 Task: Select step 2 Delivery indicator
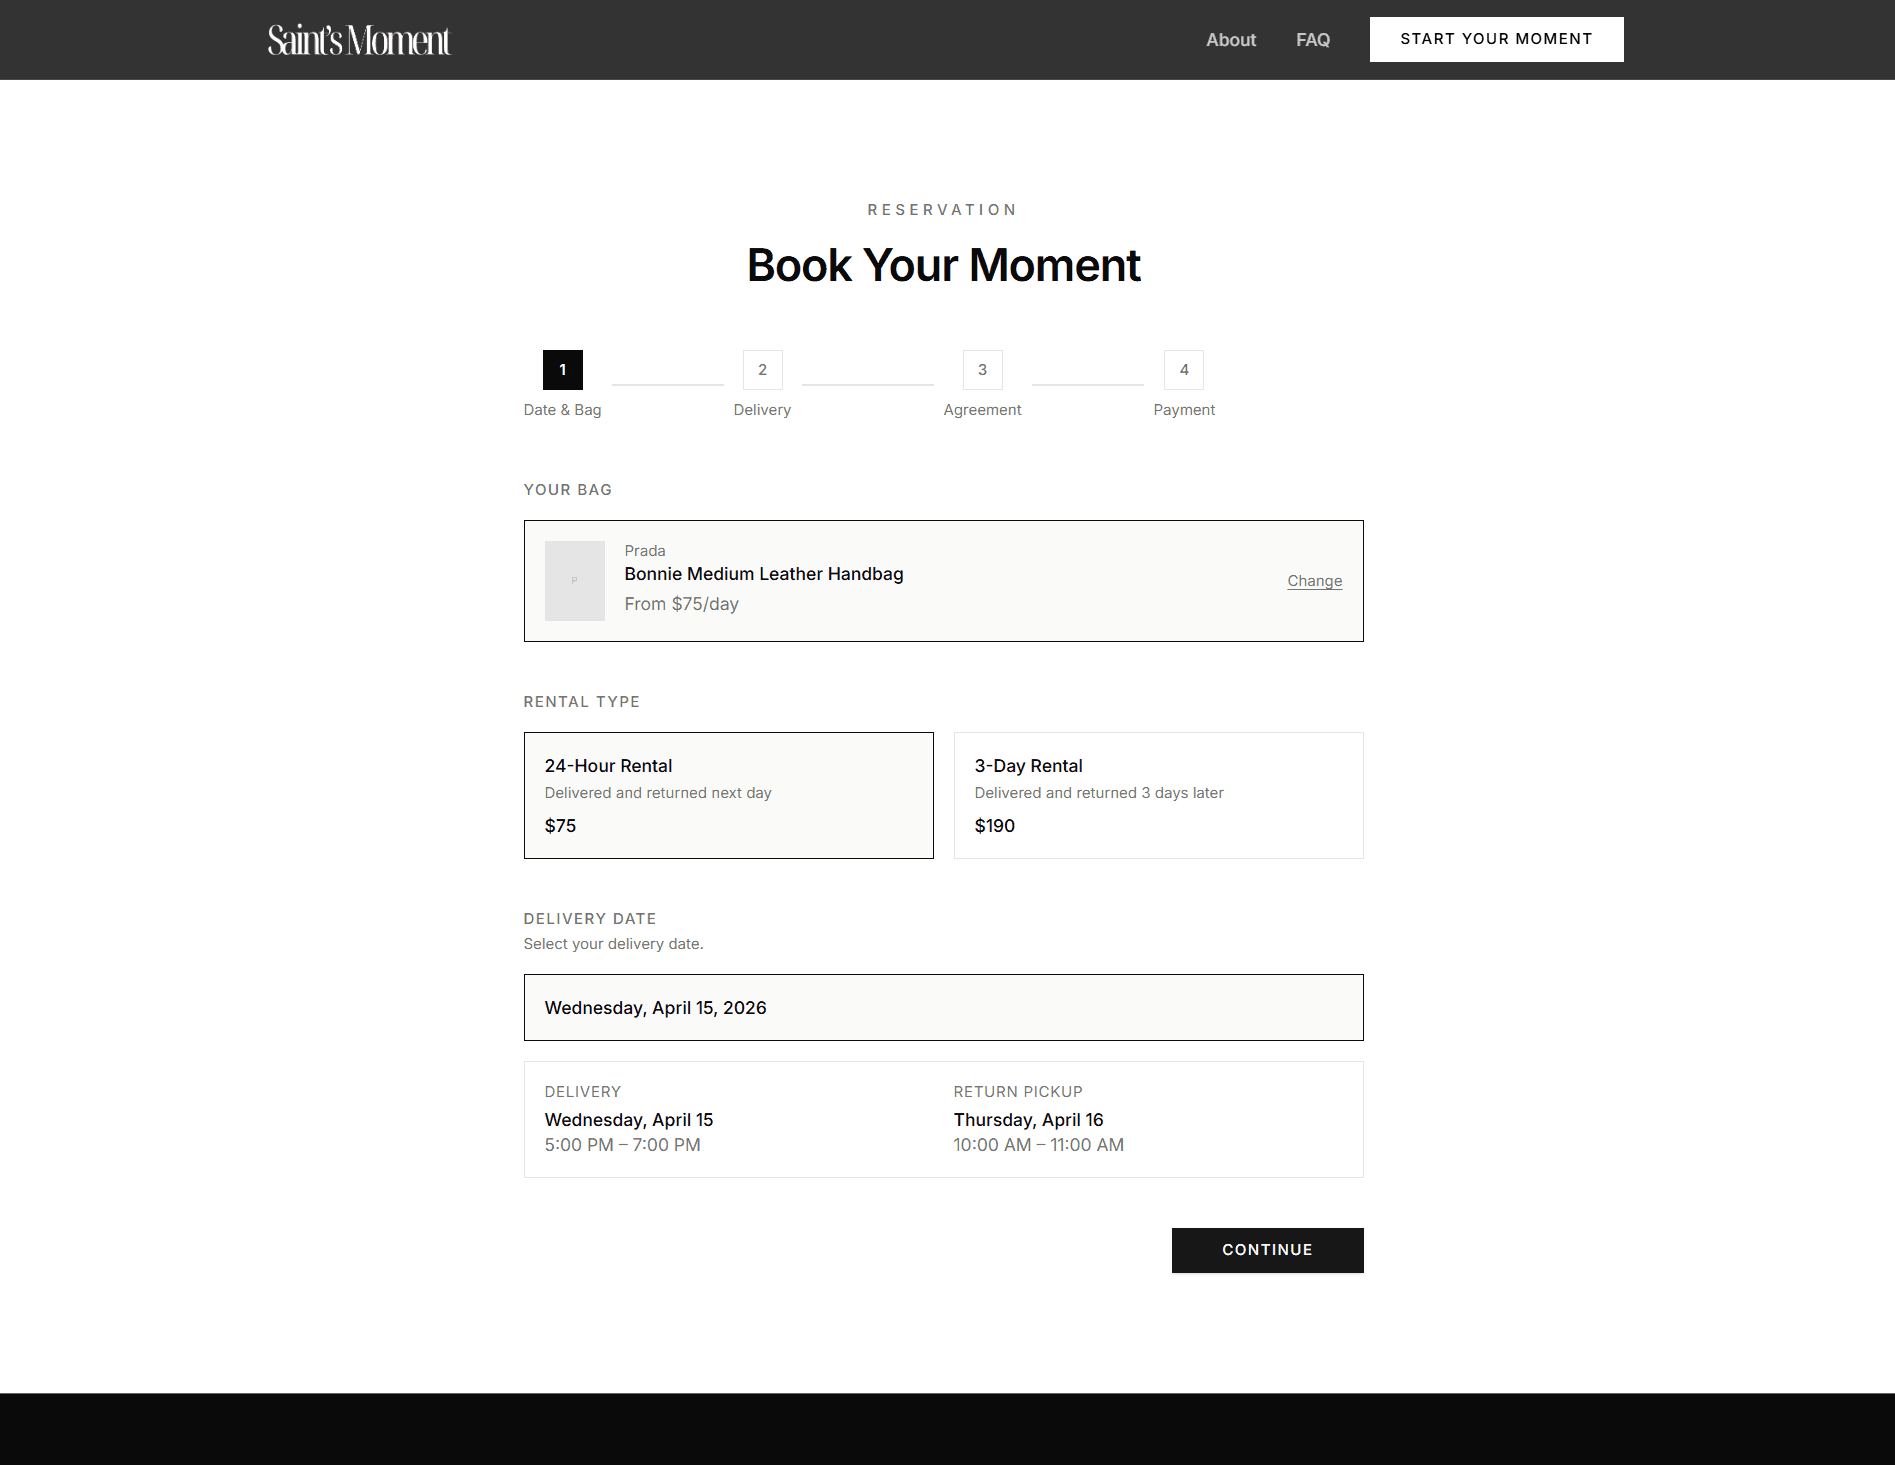tap(762, 369)
